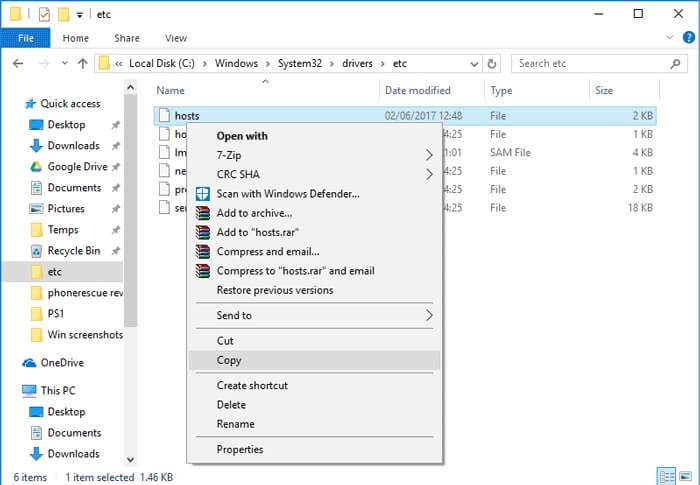Switch to large icons view button

click(x=684, y=475)
